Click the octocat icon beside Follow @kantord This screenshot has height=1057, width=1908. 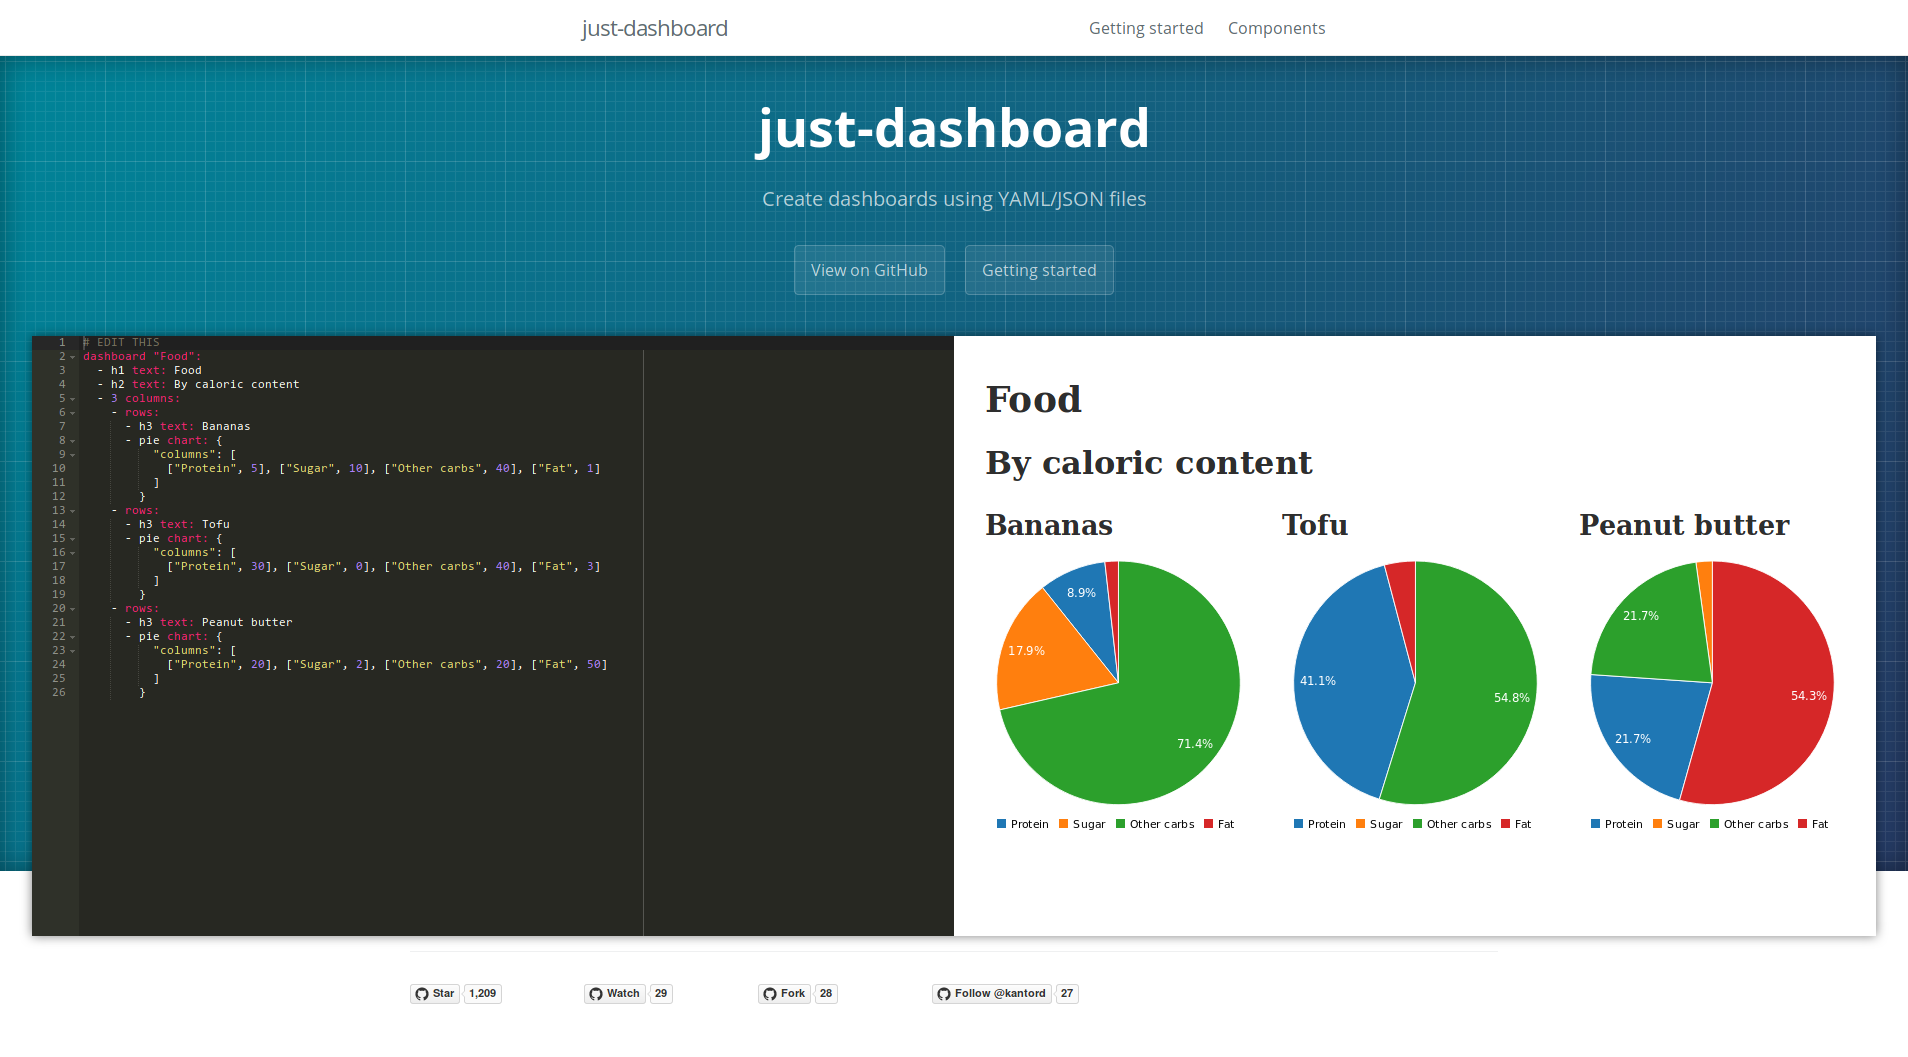[945, 994]
